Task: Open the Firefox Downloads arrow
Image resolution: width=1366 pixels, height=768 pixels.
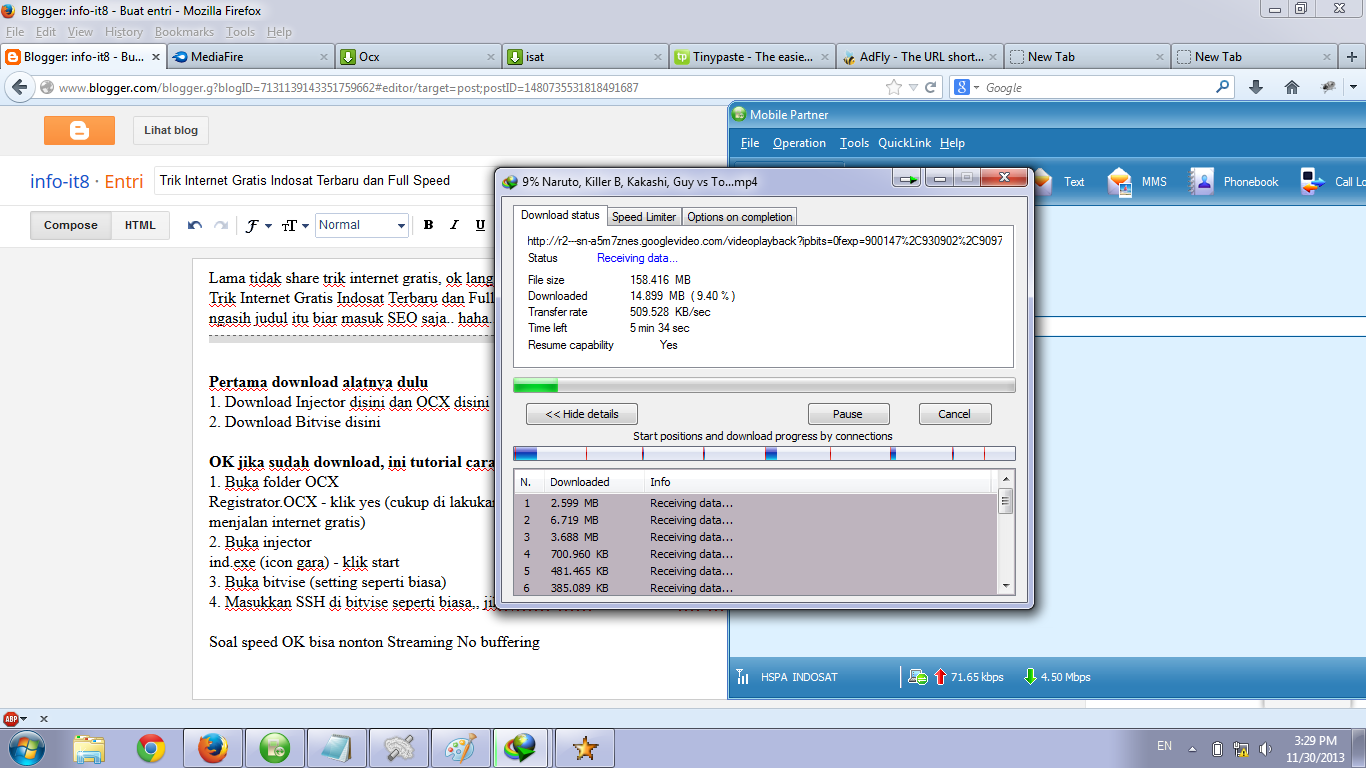Action: pos(1256,87)
